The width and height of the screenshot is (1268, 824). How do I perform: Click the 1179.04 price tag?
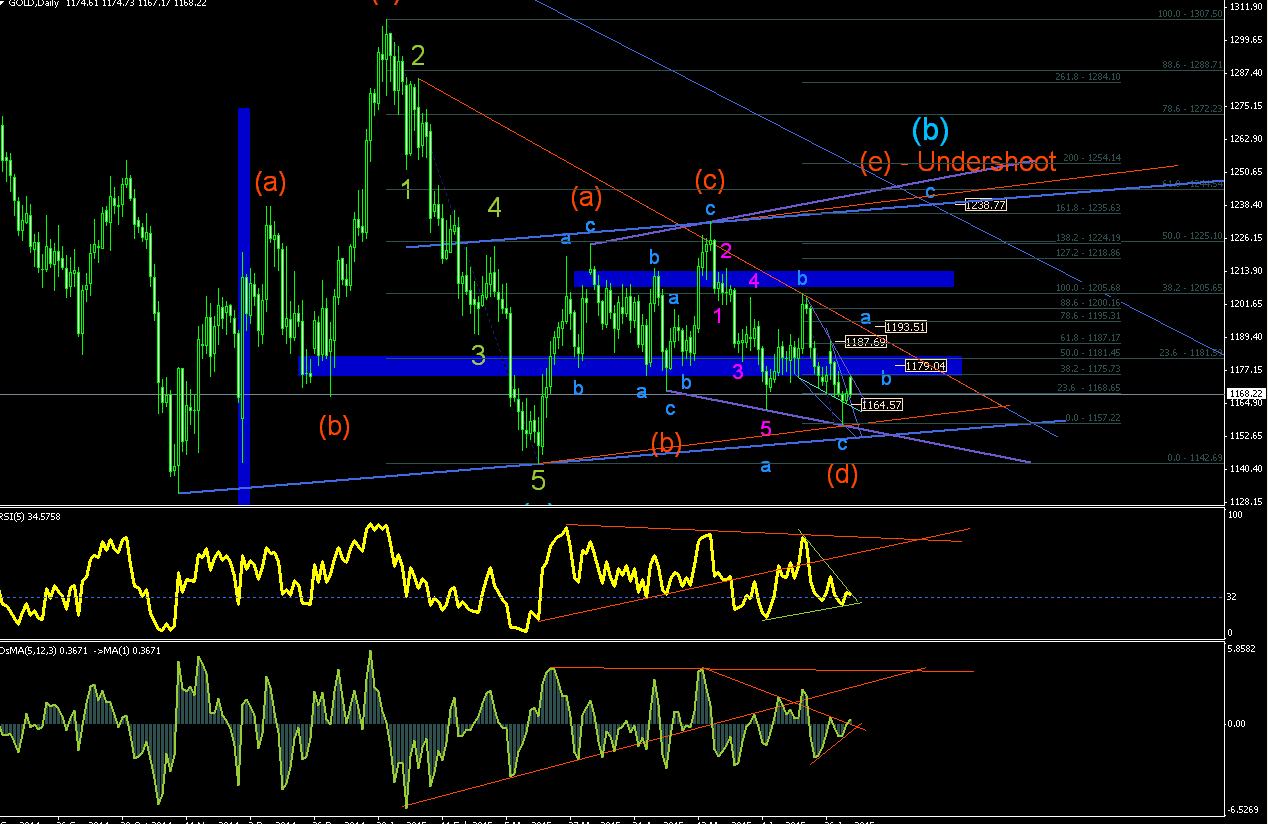point(925,366)
